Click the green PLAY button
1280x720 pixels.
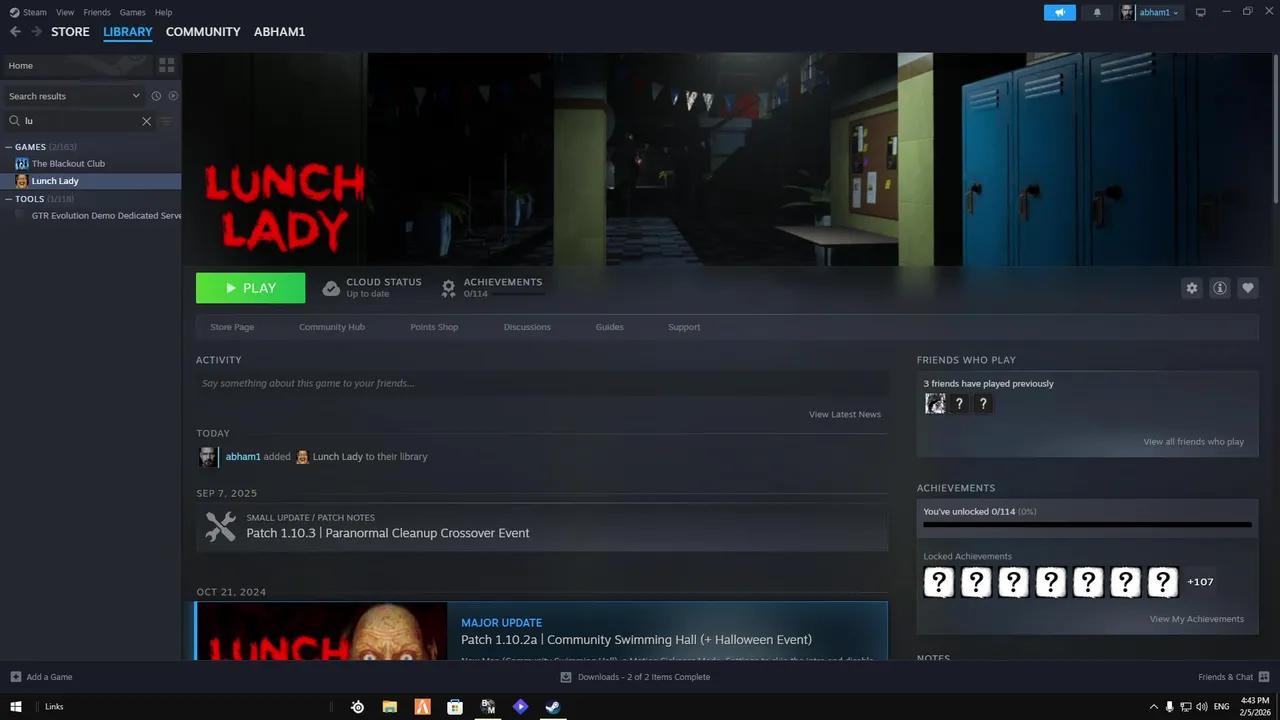[250, 288]
